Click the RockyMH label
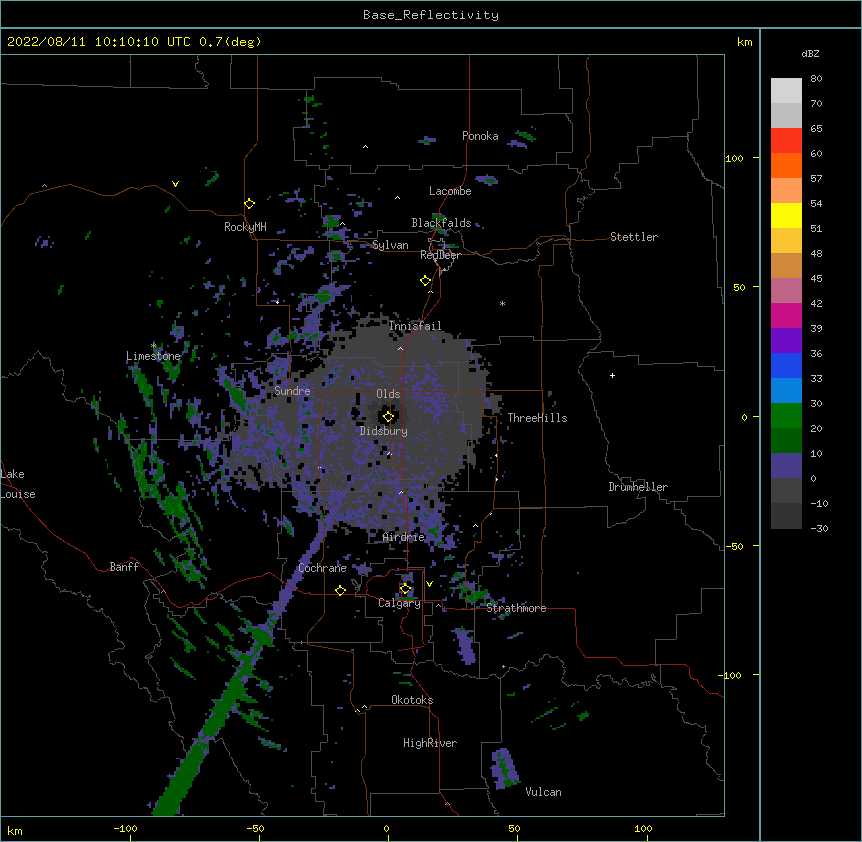862x842 pixels. [245, 227]
